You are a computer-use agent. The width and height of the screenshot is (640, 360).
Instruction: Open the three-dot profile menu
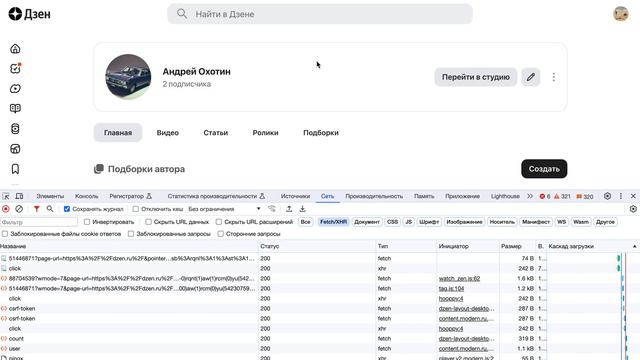point(553,77)
